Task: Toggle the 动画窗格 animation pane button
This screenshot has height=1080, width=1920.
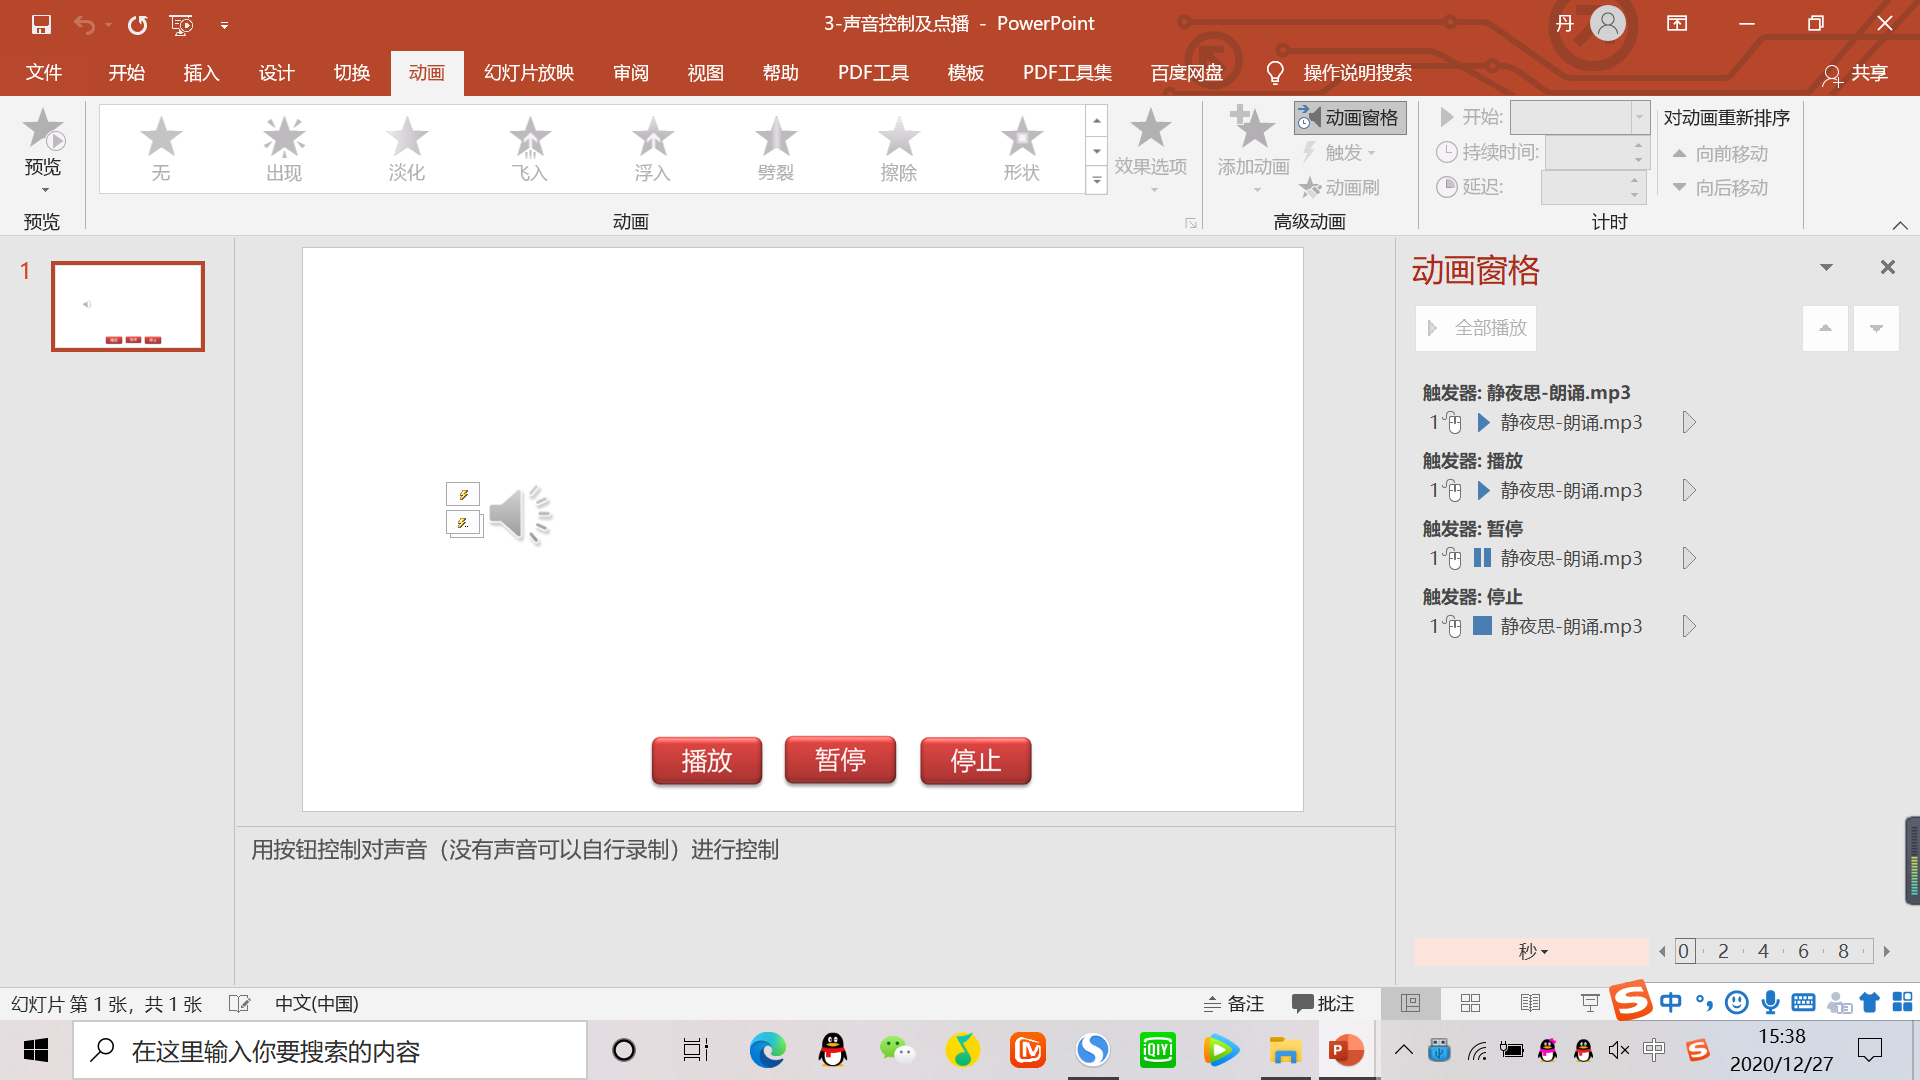Action: [1350, 118]
